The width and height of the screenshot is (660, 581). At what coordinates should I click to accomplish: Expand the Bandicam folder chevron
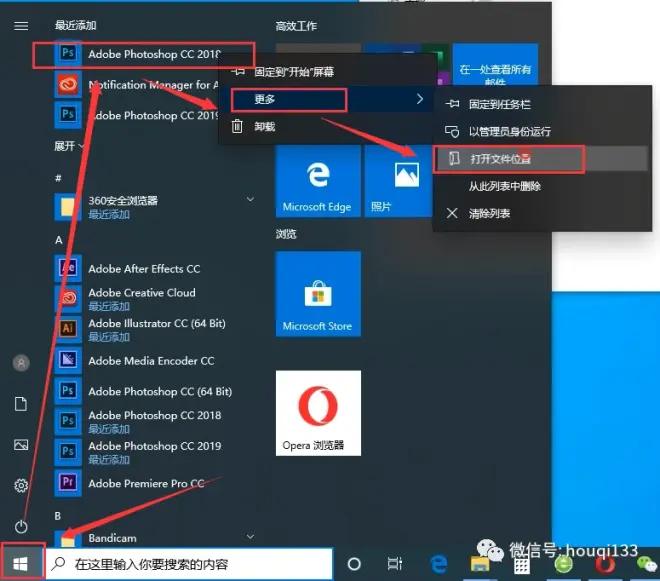[250, 536]
